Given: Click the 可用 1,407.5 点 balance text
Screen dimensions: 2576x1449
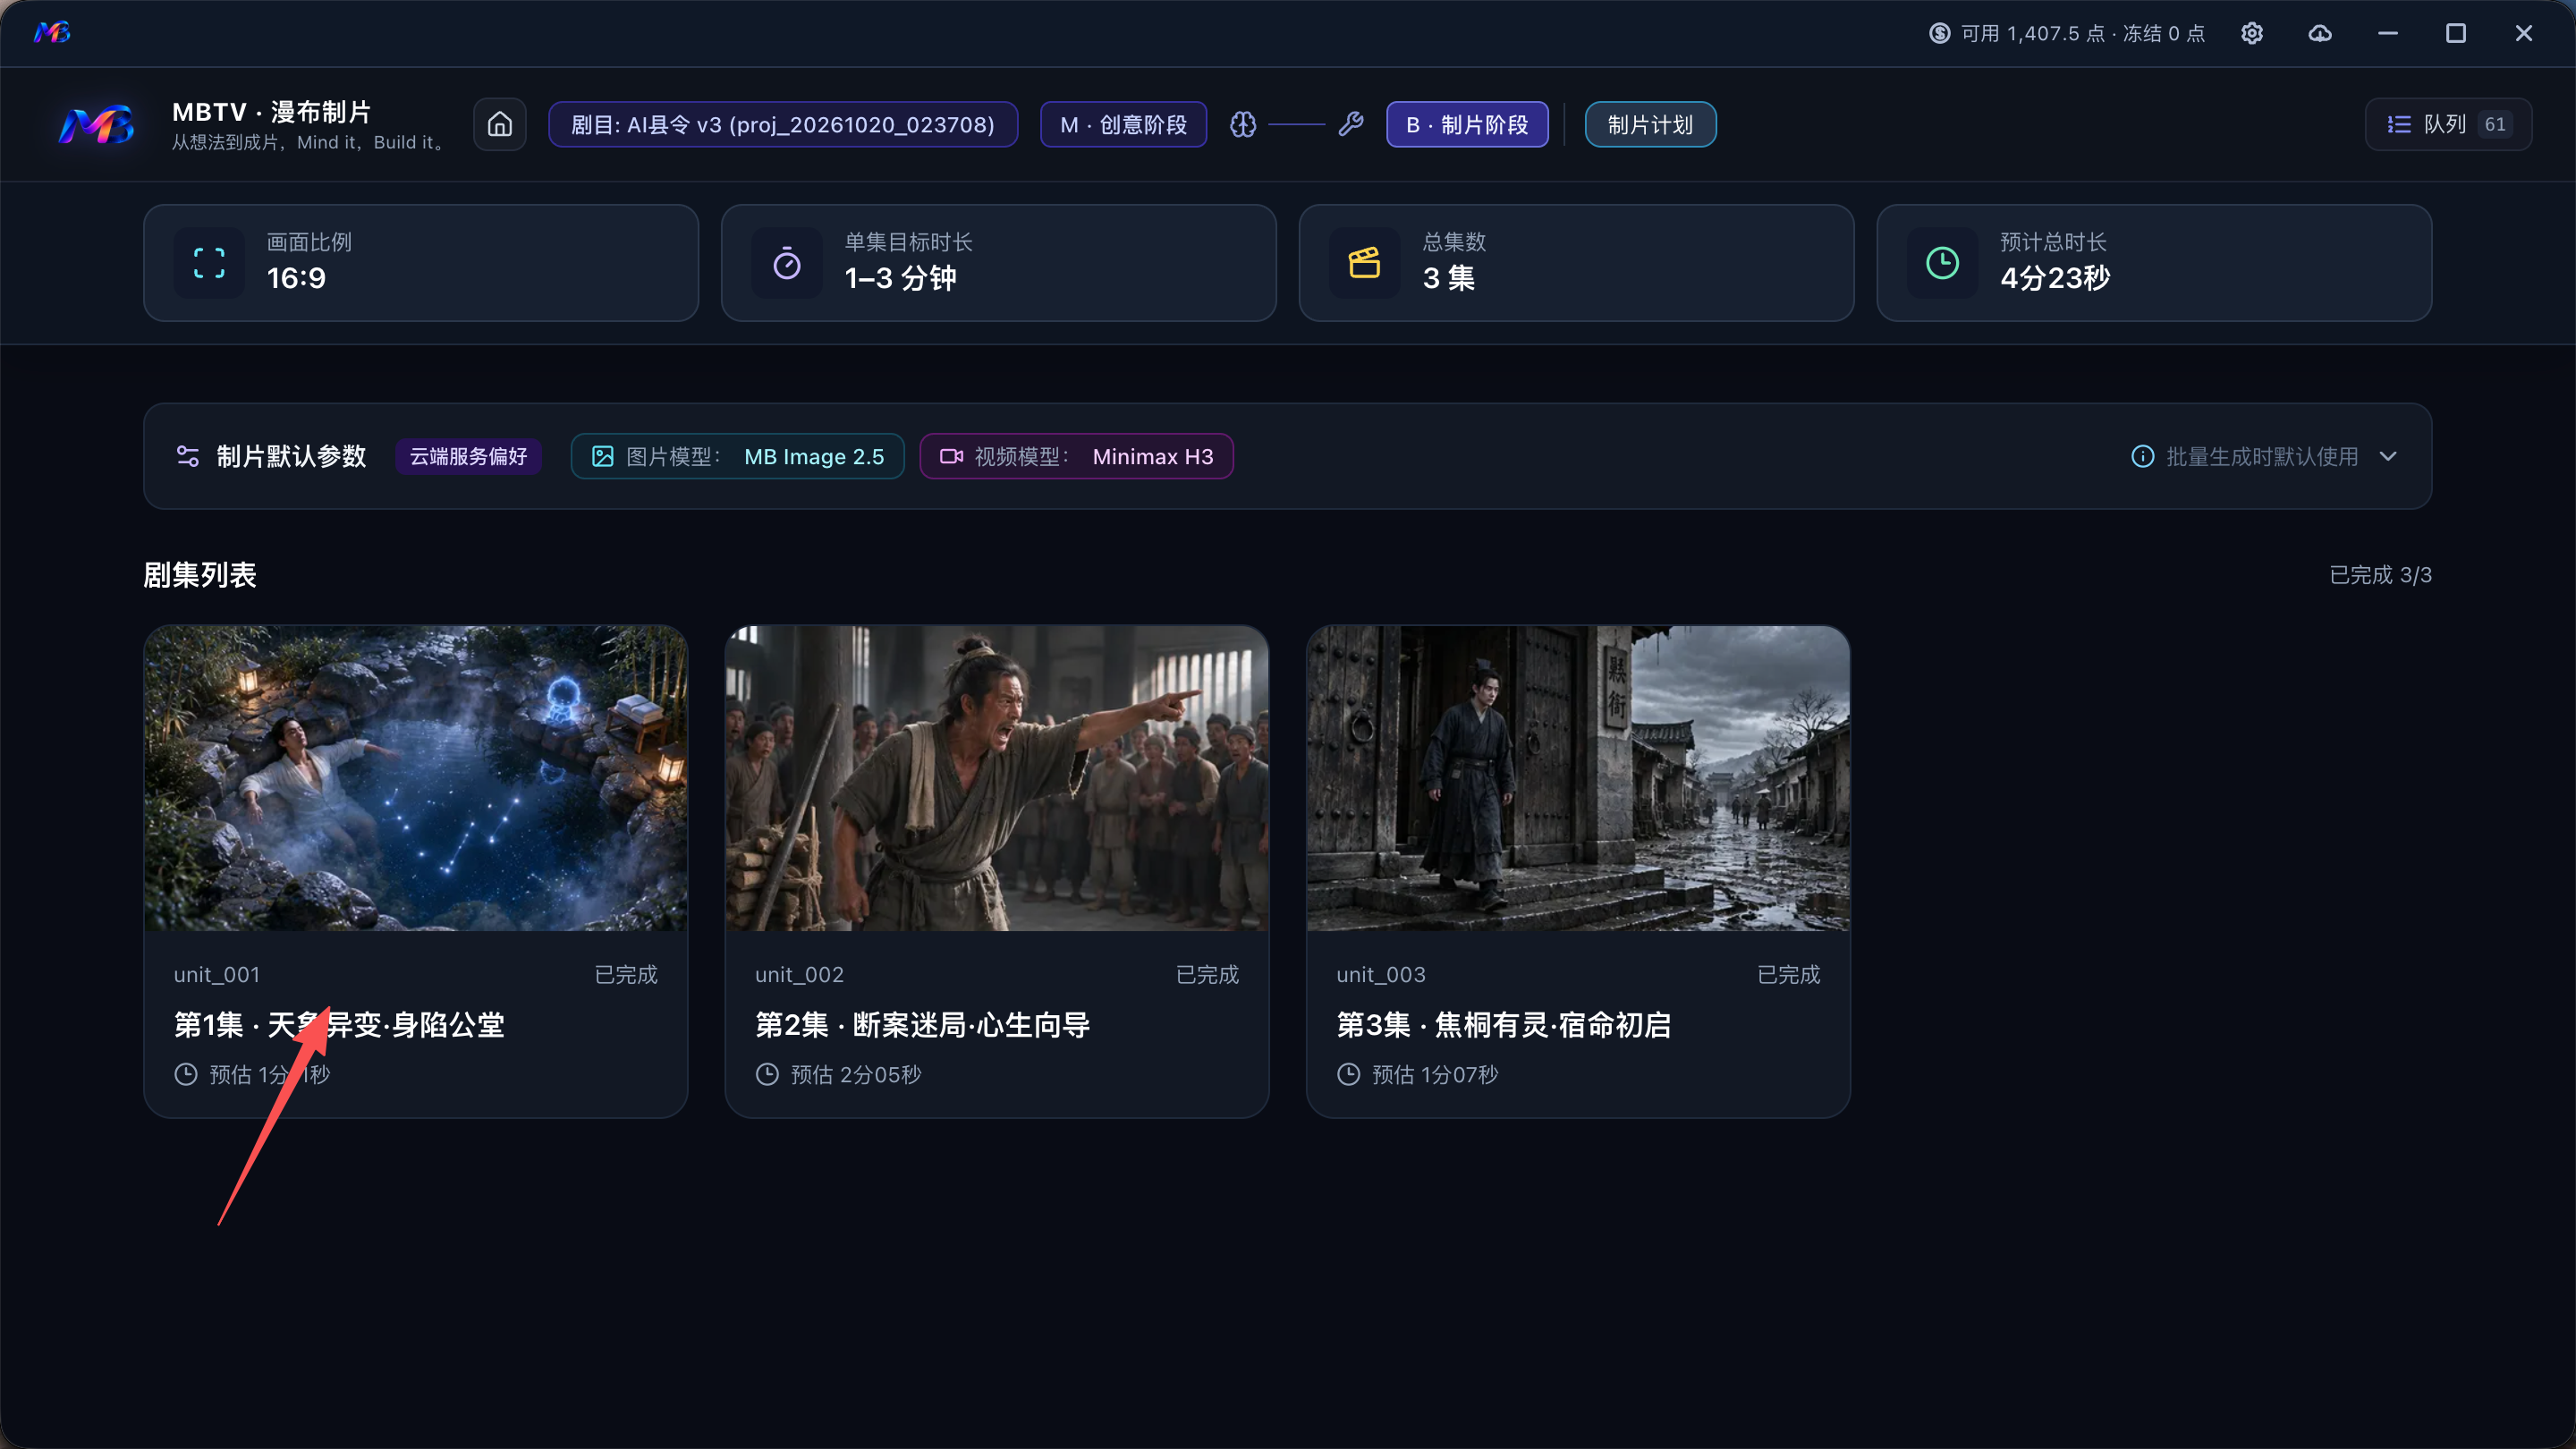Looking at the screenshot, I should 2033,33.
